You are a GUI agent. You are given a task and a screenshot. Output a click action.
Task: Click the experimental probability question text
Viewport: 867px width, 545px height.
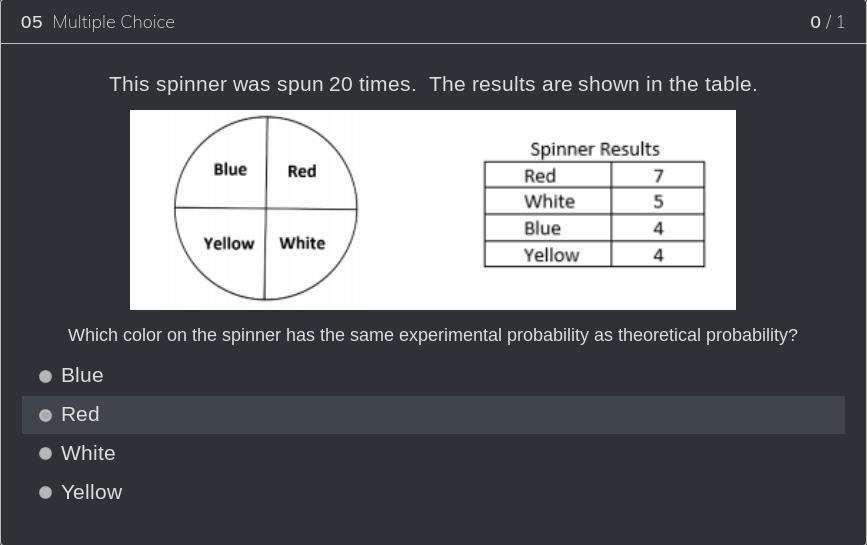pos(433,335)
